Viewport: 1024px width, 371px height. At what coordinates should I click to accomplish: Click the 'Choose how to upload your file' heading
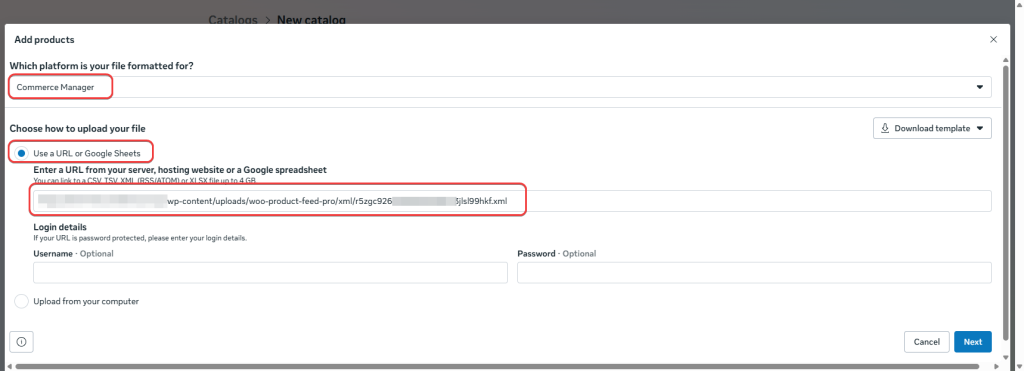pos(77,129)
